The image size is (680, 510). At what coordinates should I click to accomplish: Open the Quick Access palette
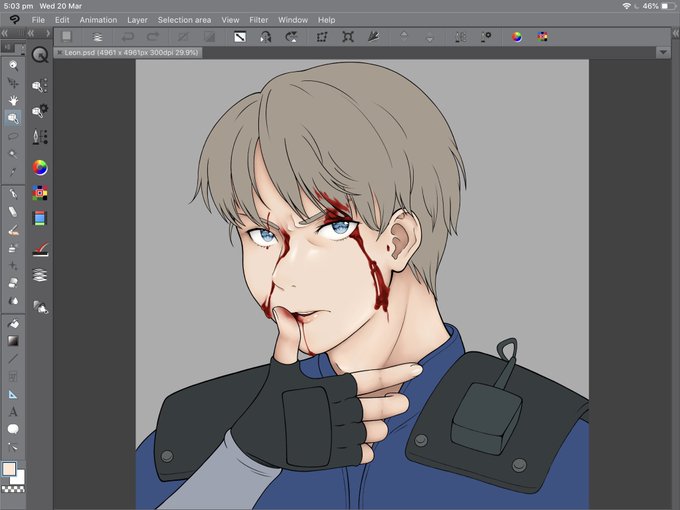(x=40, y=55)
